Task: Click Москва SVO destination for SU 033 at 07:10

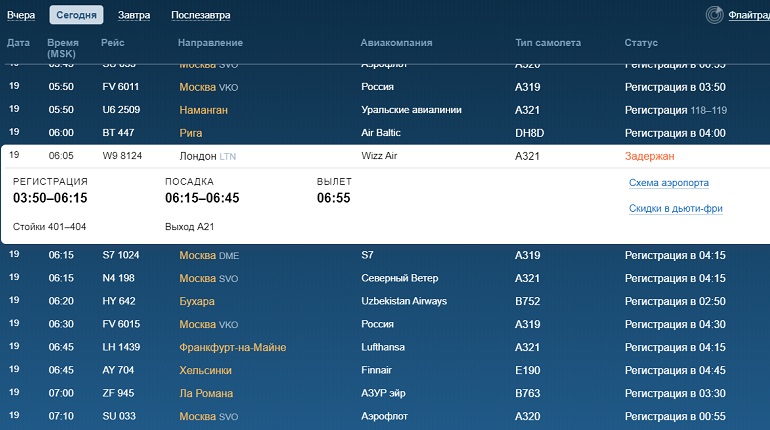Action: point(208,417)
